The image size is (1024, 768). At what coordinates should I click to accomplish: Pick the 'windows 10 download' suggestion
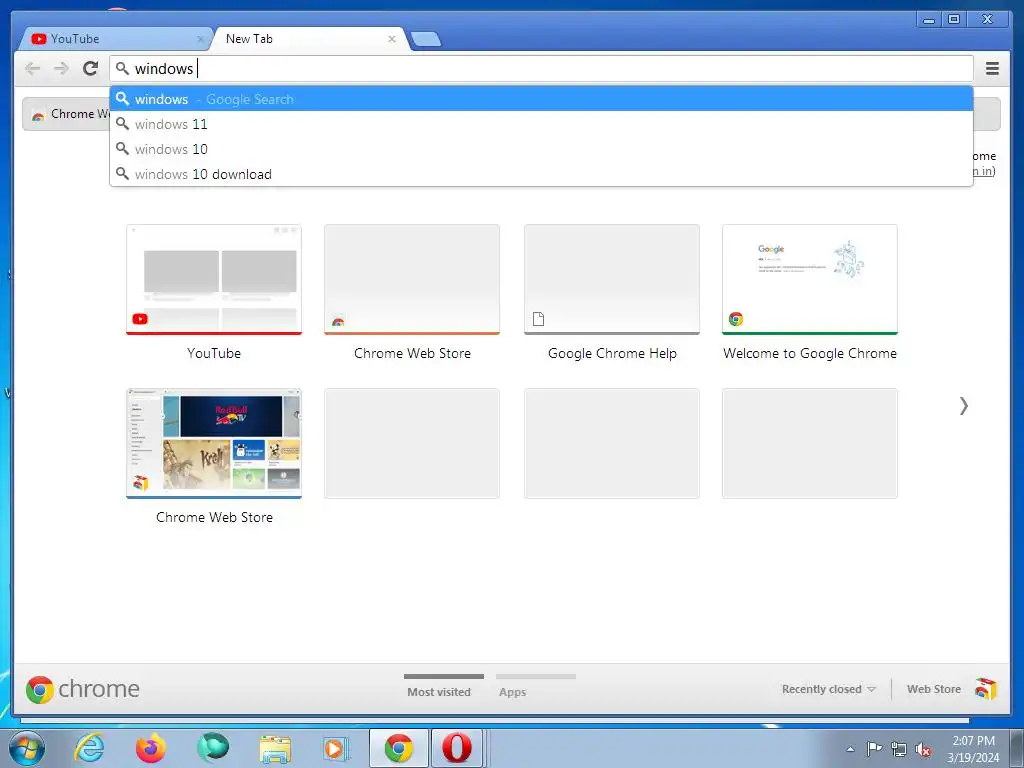541,174
